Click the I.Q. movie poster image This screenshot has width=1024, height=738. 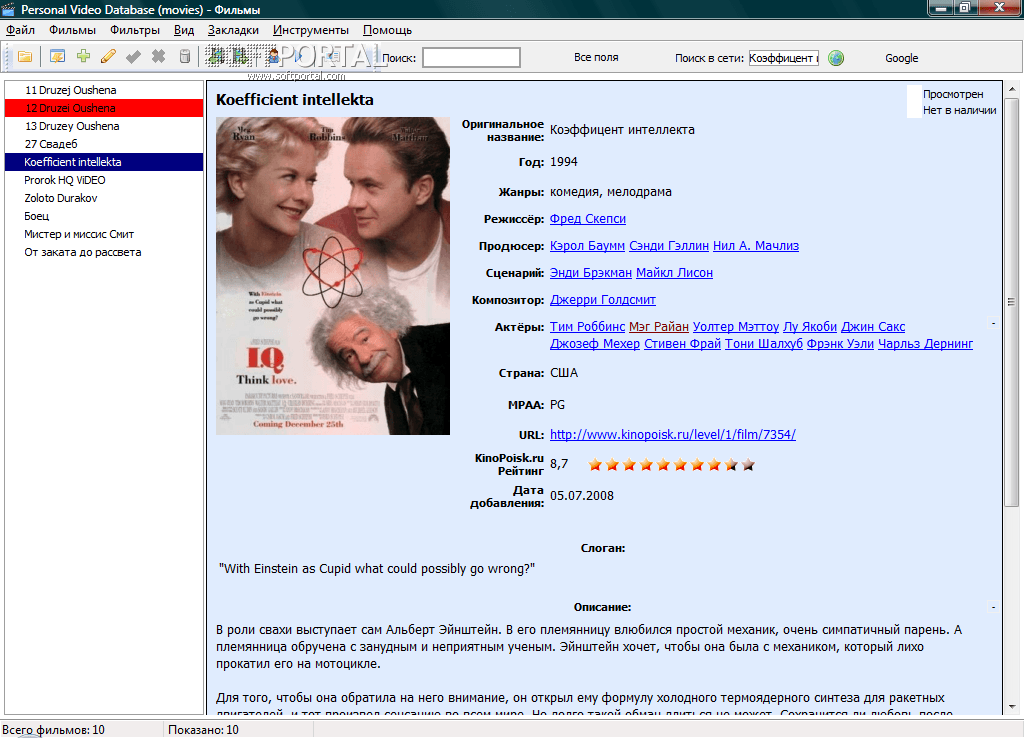click(333, 276)
